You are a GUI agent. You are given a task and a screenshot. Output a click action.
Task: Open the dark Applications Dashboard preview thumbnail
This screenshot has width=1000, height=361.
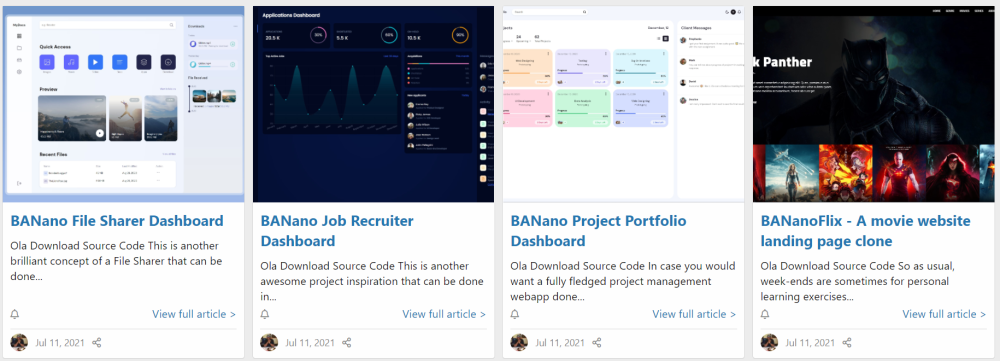point(374,104)
